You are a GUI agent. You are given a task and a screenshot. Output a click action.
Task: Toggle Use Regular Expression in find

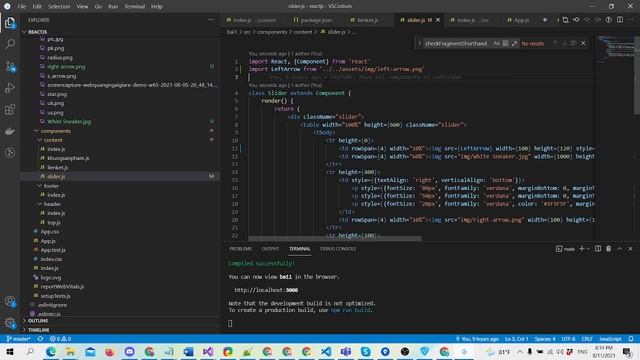[514, 43]
